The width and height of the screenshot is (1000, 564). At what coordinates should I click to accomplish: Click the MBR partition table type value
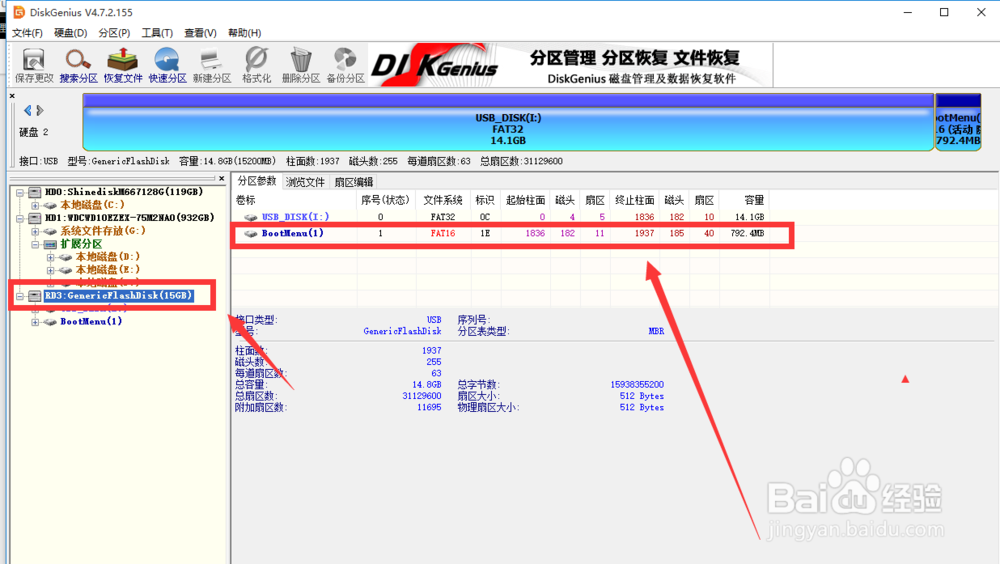click(656, 331)
